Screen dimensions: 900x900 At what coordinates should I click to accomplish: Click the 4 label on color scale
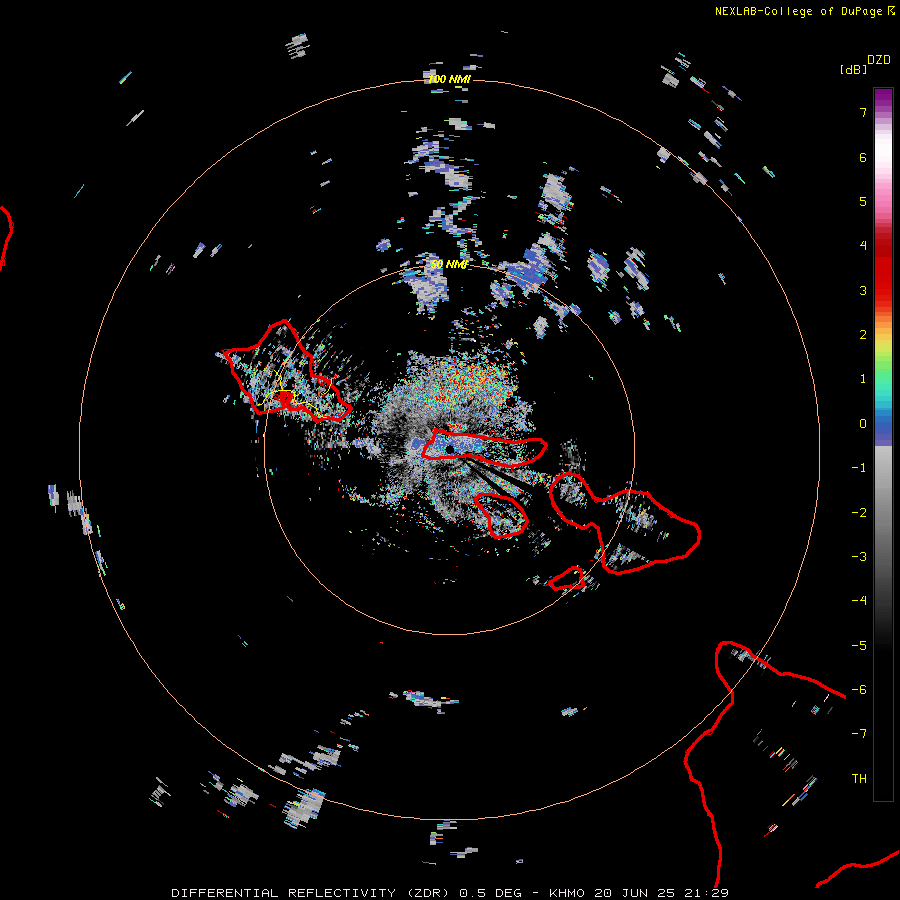click(863, 246)
